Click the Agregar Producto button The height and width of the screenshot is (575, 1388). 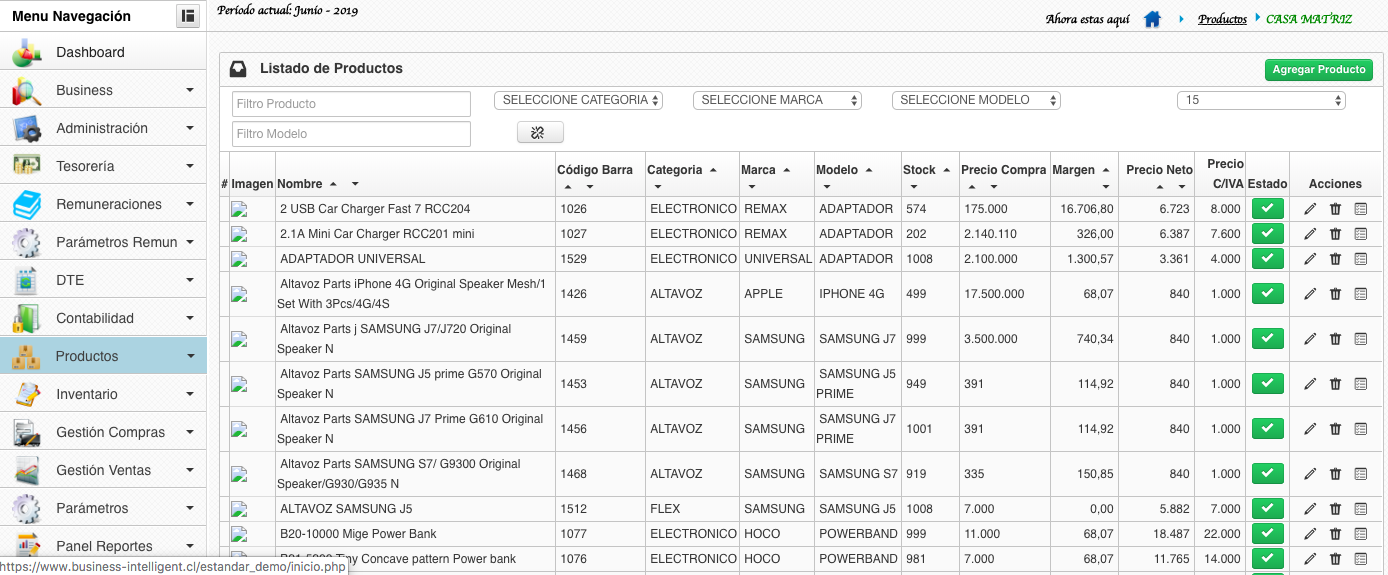1319,70
